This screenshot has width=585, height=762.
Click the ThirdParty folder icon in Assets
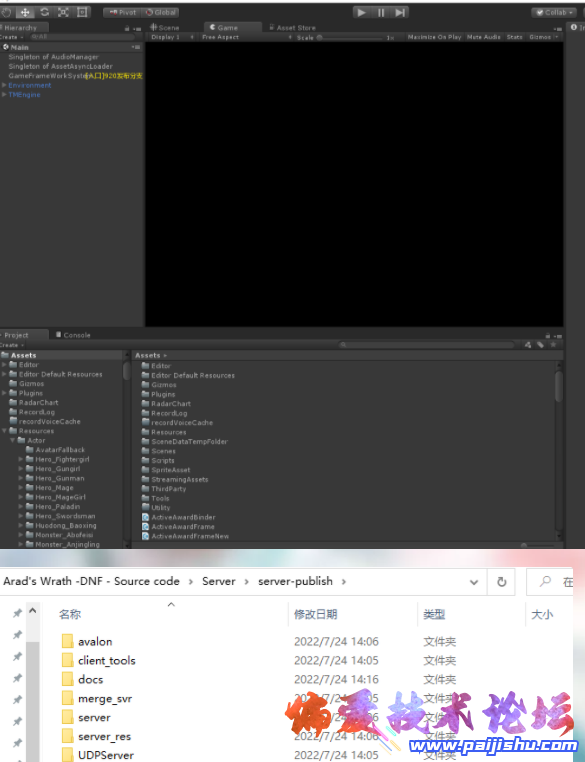(x=145, y=488)
